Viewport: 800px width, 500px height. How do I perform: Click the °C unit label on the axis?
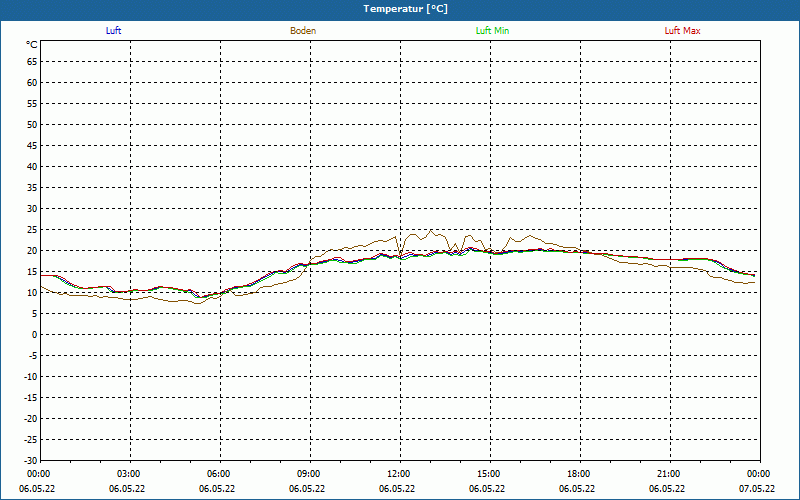(x=32, y=45)
